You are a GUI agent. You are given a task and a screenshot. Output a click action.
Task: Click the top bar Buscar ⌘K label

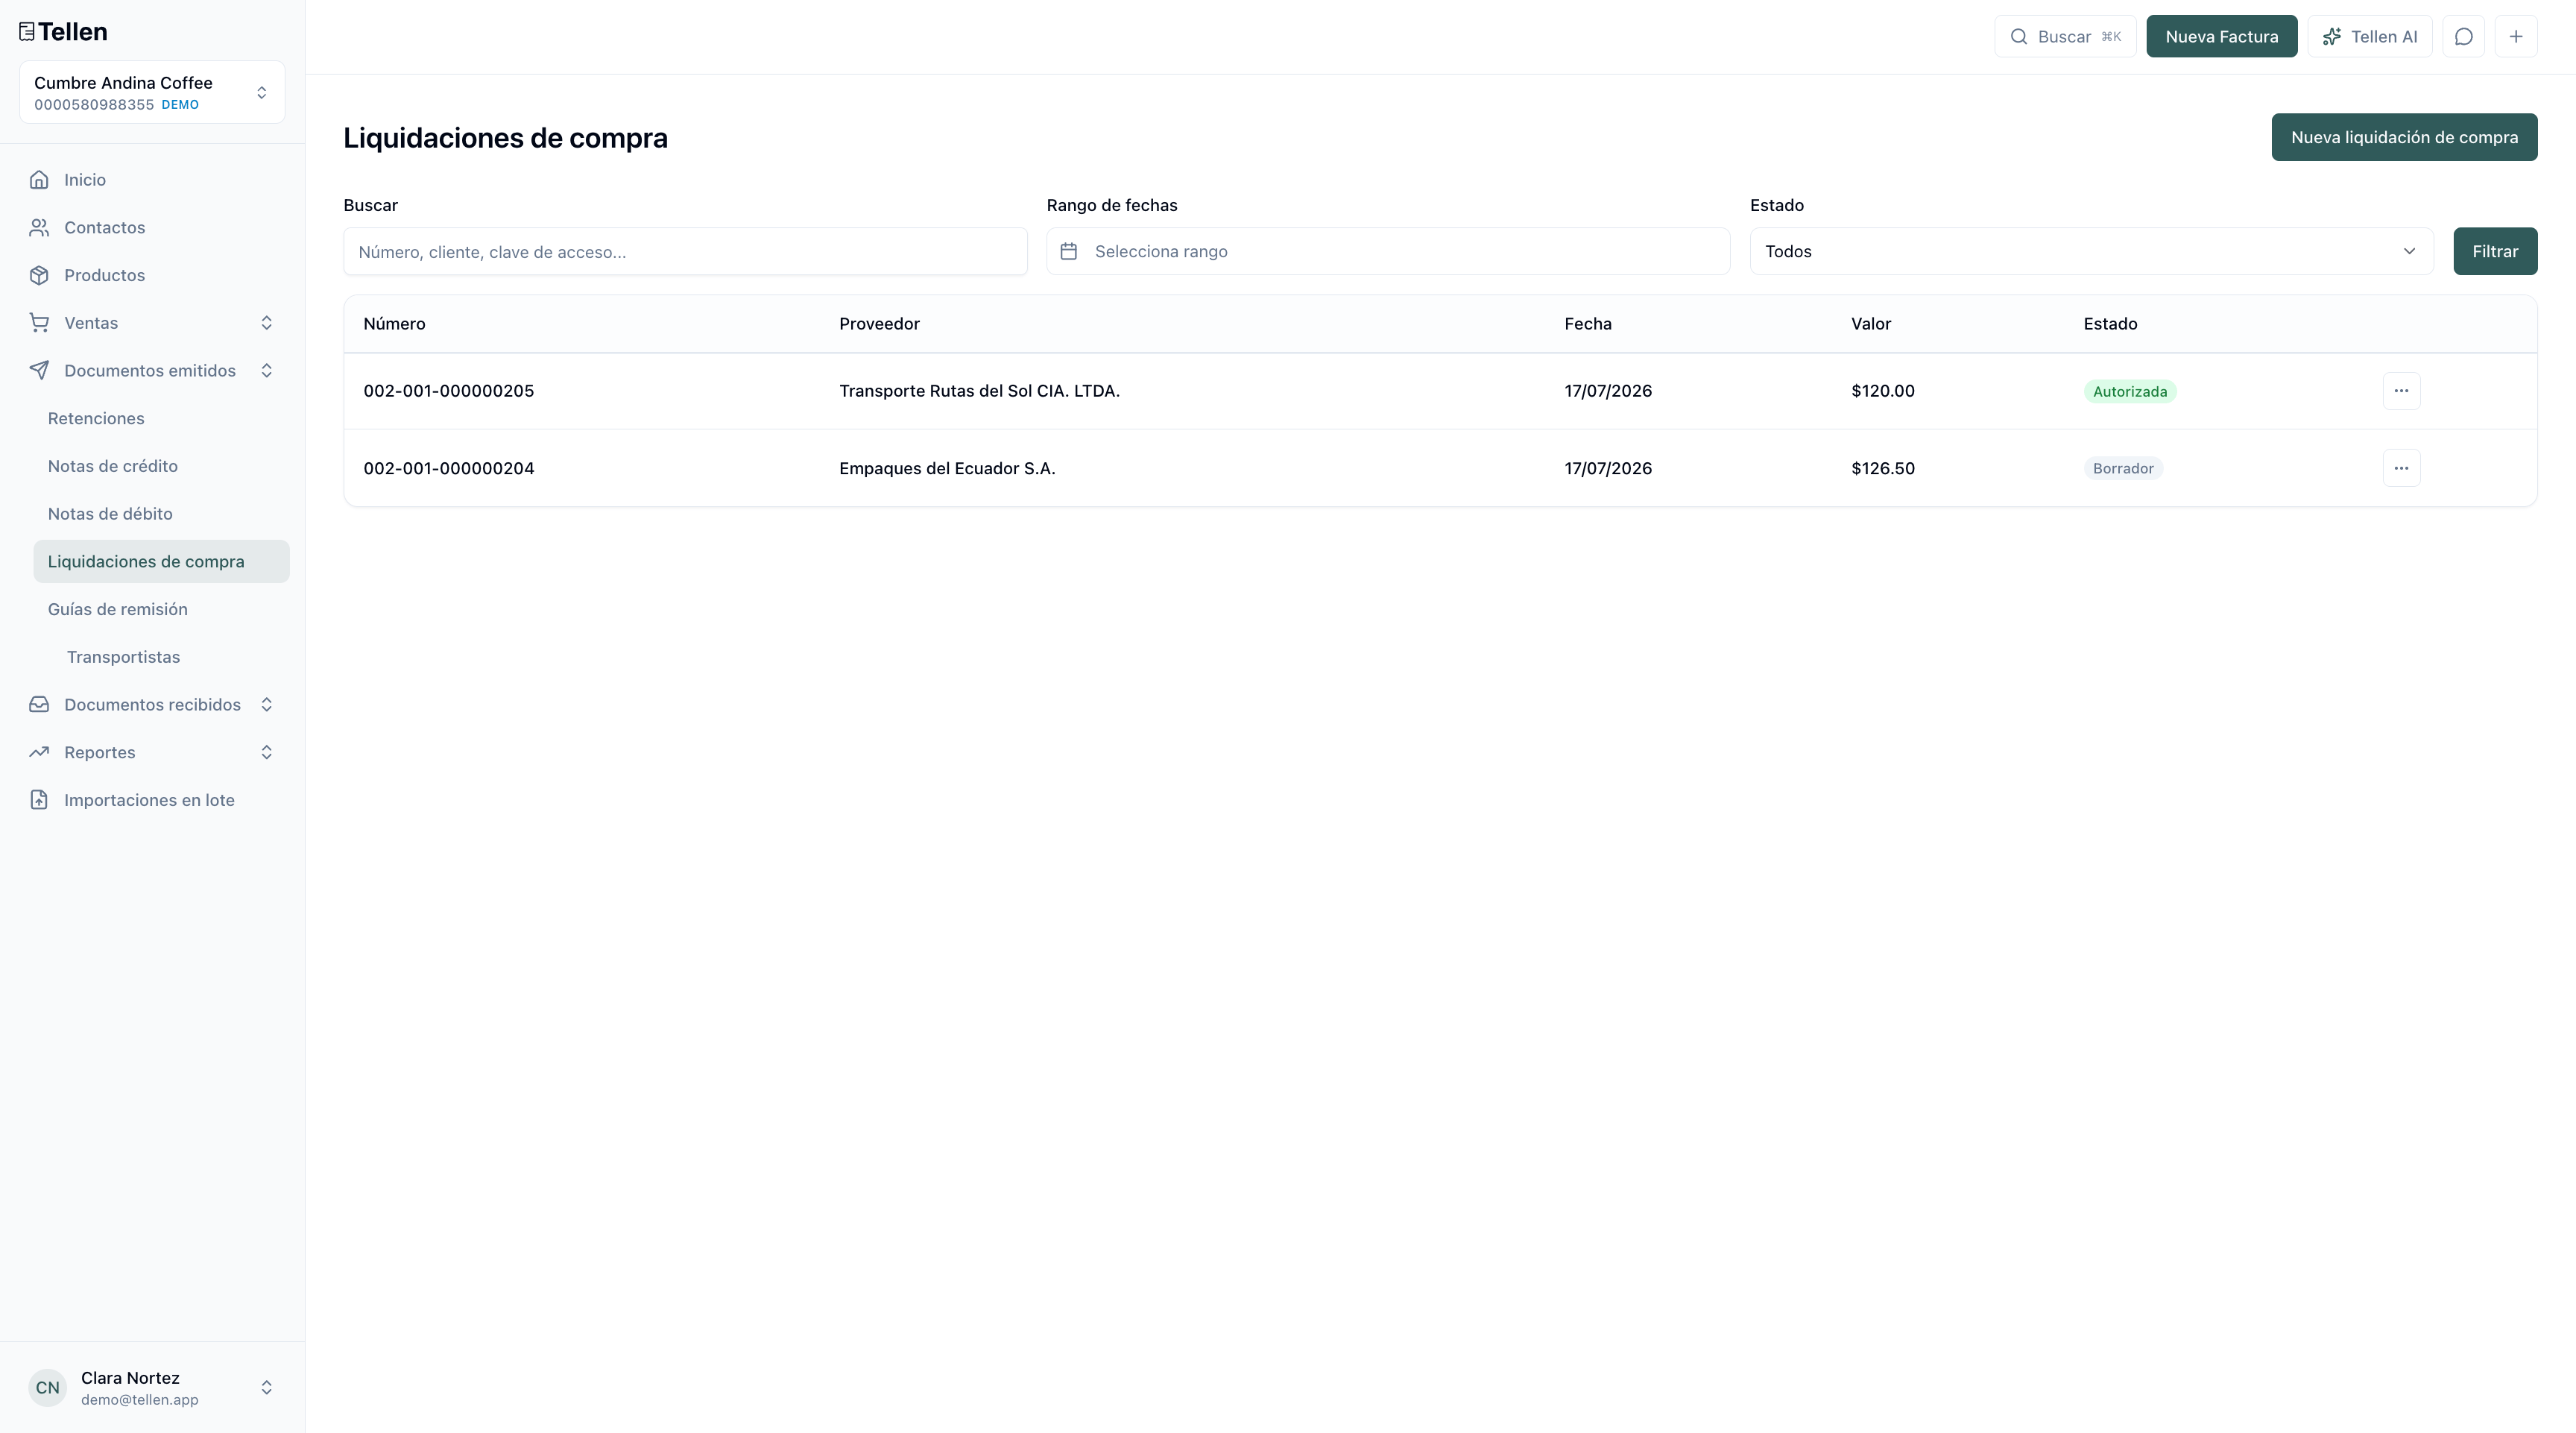pyautogui.click(x=2080, y=37)
